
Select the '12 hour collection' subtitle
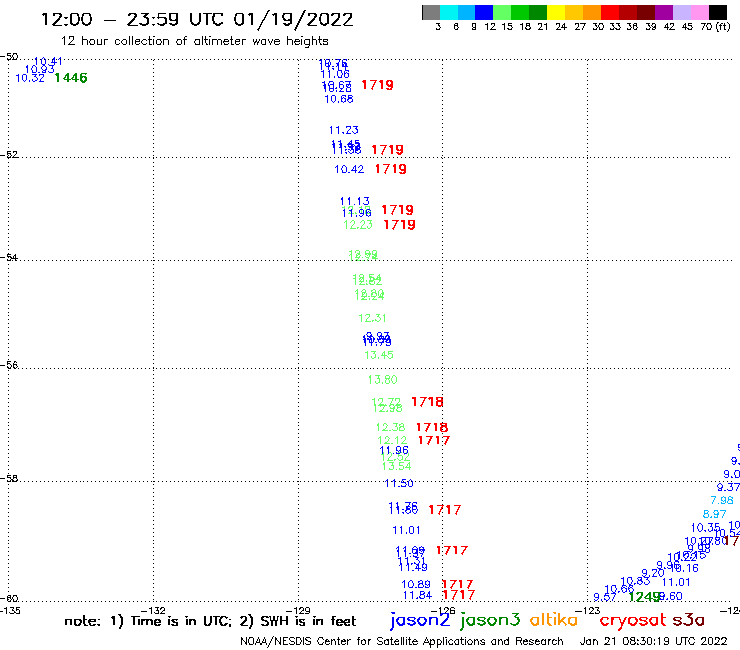[x=195, y=41]
